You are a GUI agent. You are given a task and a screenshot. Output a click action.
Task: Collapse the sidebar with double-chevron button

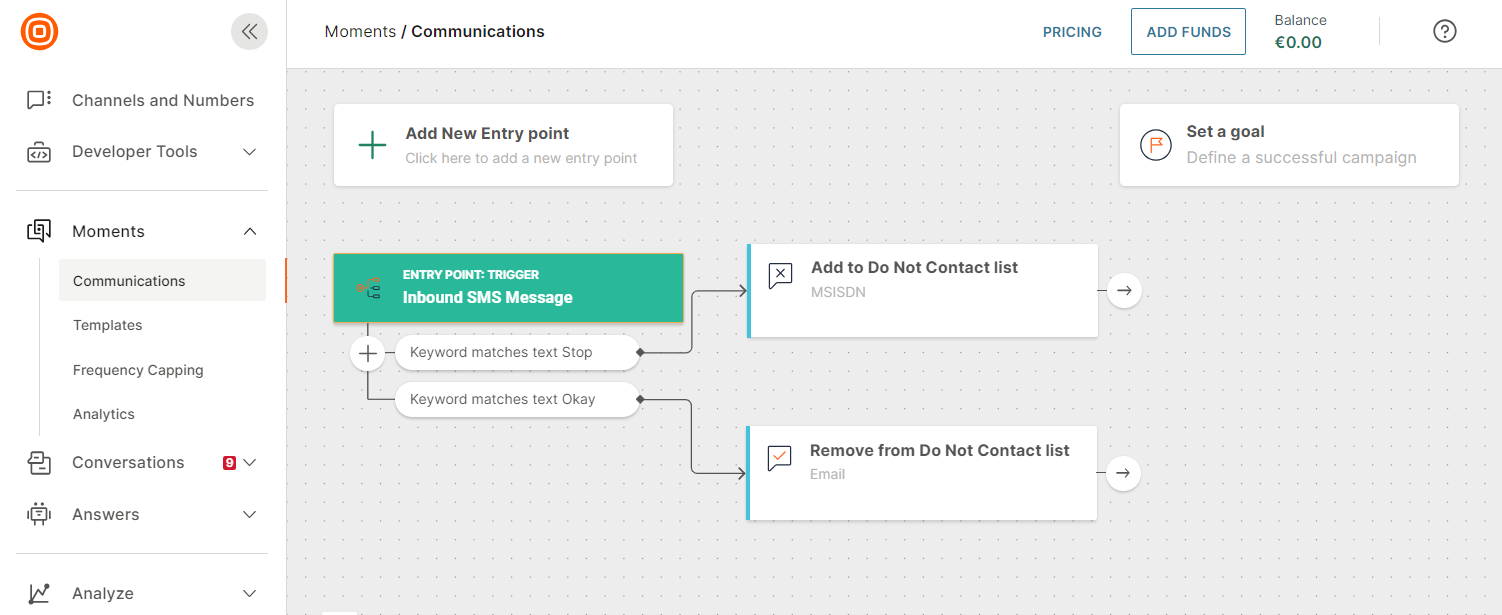point(249,31)
